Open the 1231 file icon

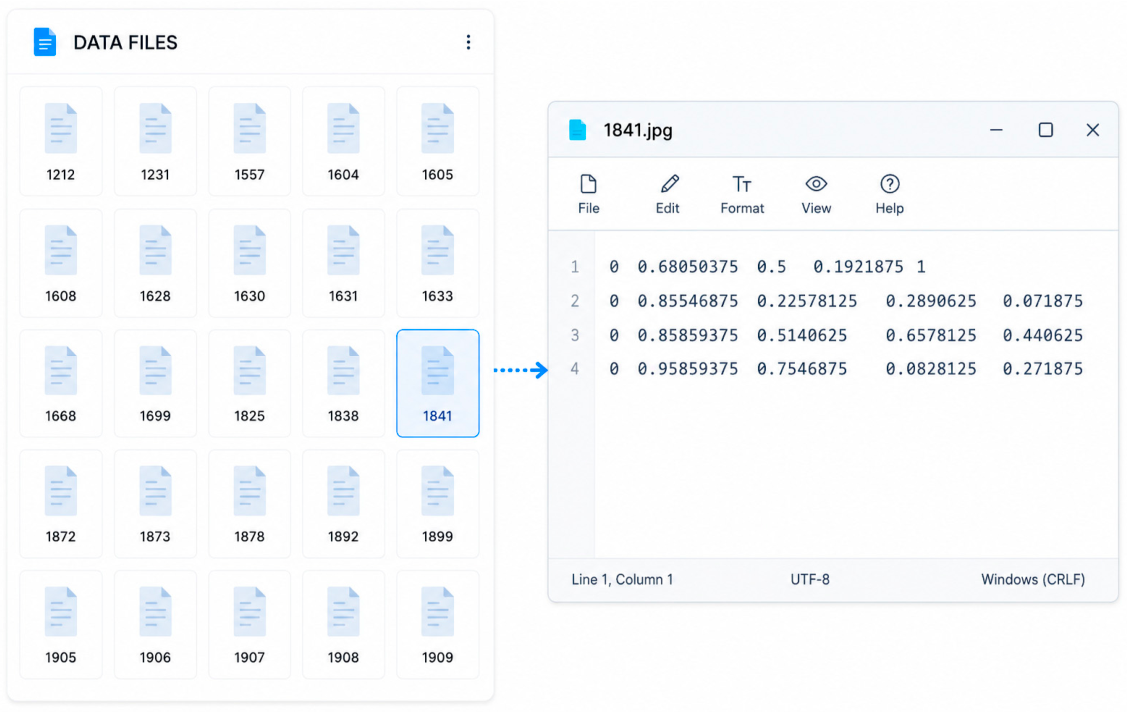pos(155,141)
